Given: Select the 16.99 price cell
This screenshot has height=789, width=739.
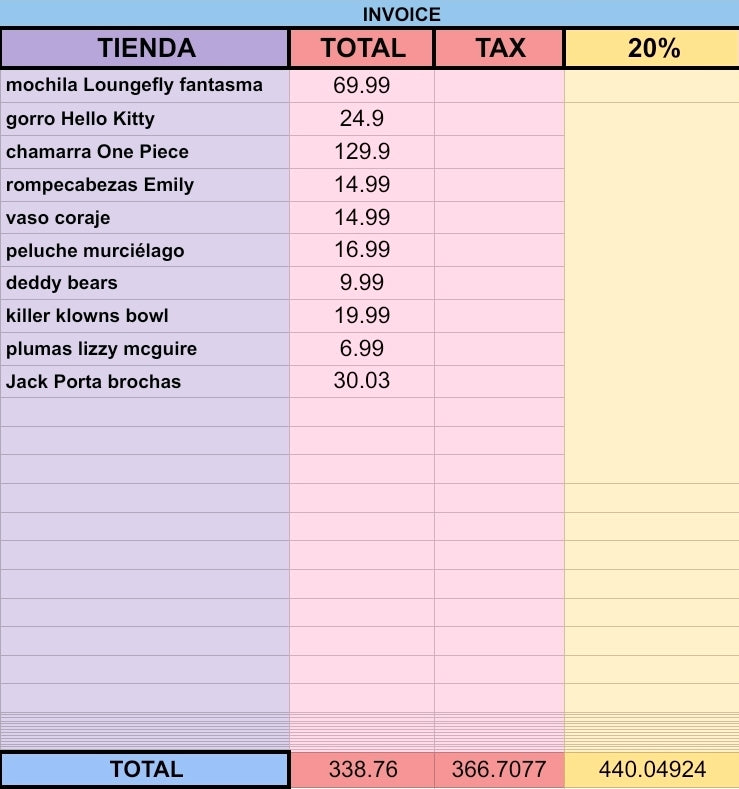Looking at the screenshot, I should coord(362,250).
